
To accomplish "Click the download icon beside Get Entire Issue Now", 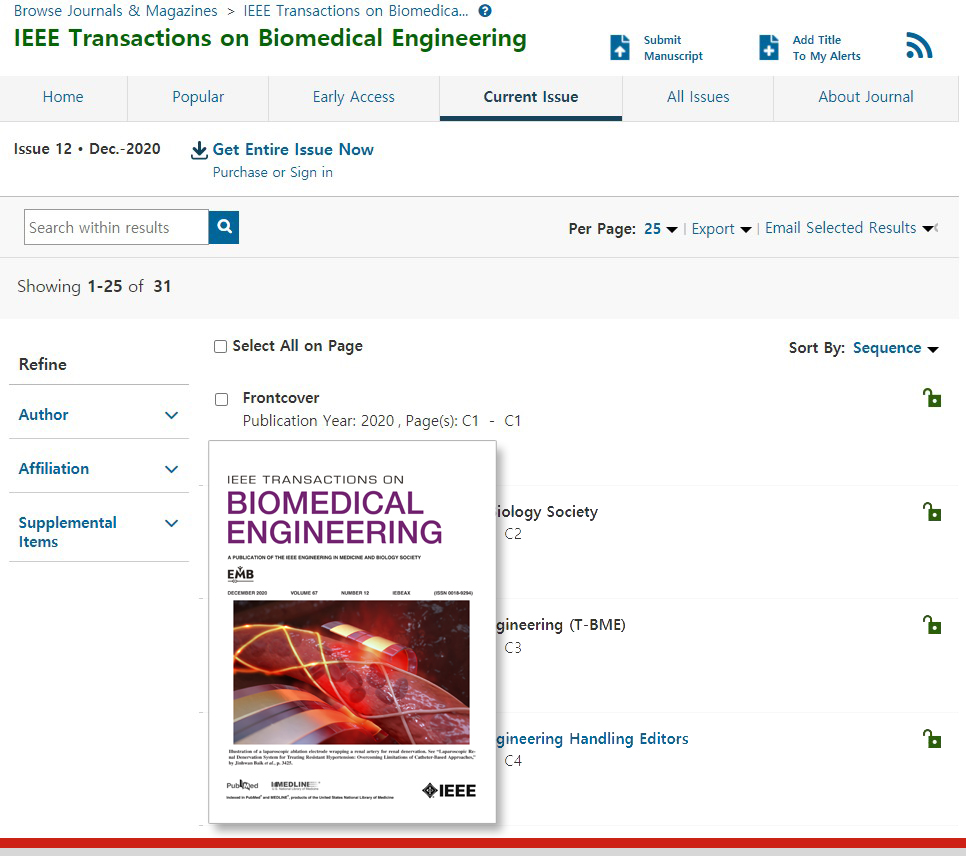I will [x=199, y=148].
